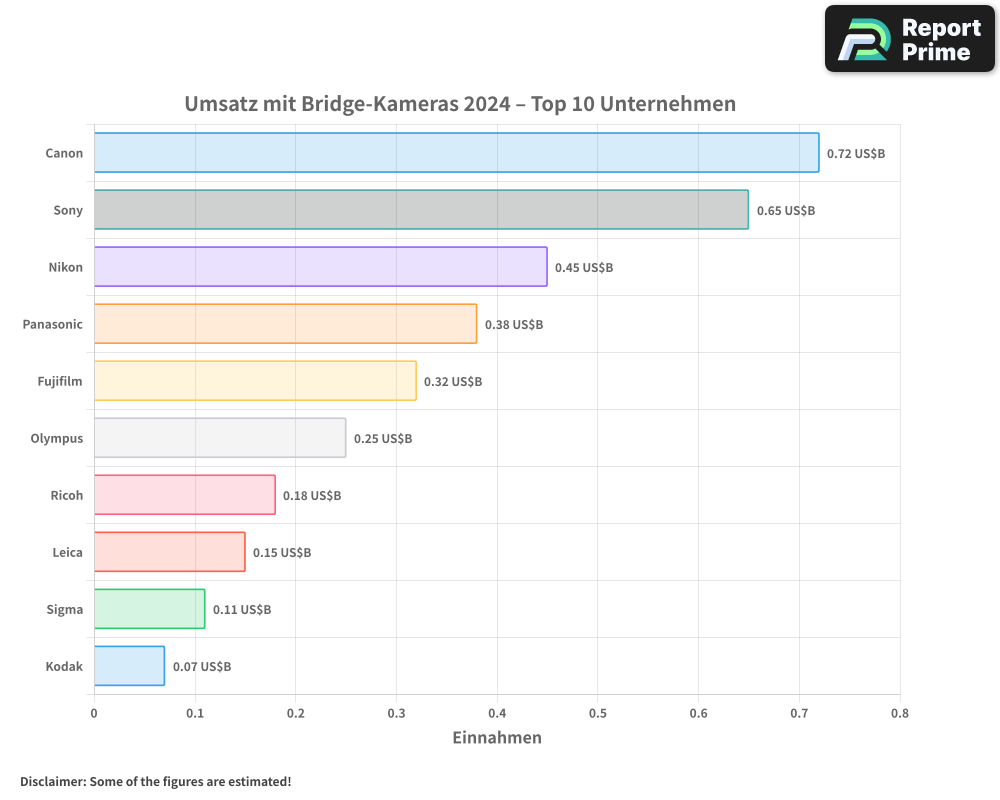The width and height of the screenshot is (1000, 800).
Task: Select the Olympus revenue bar
Action: pos(220,438)
